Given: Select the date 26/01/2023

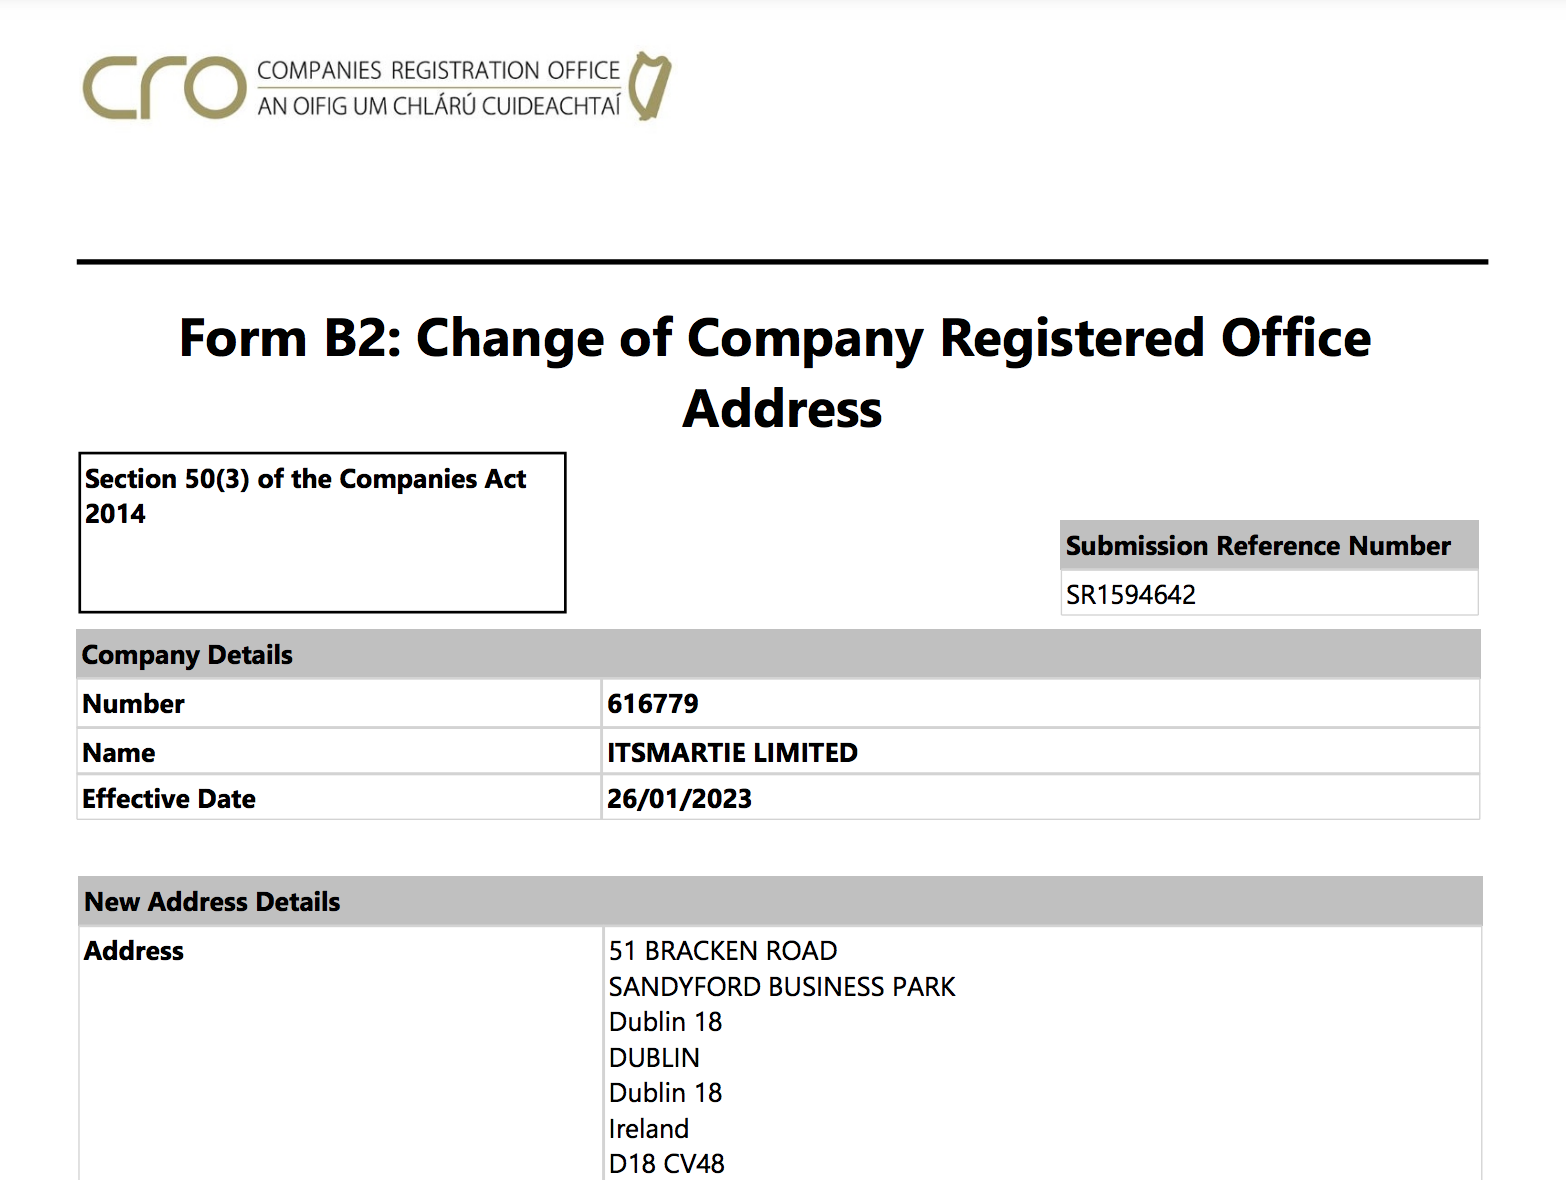Looking at the screenshot, I should (679, 799).
